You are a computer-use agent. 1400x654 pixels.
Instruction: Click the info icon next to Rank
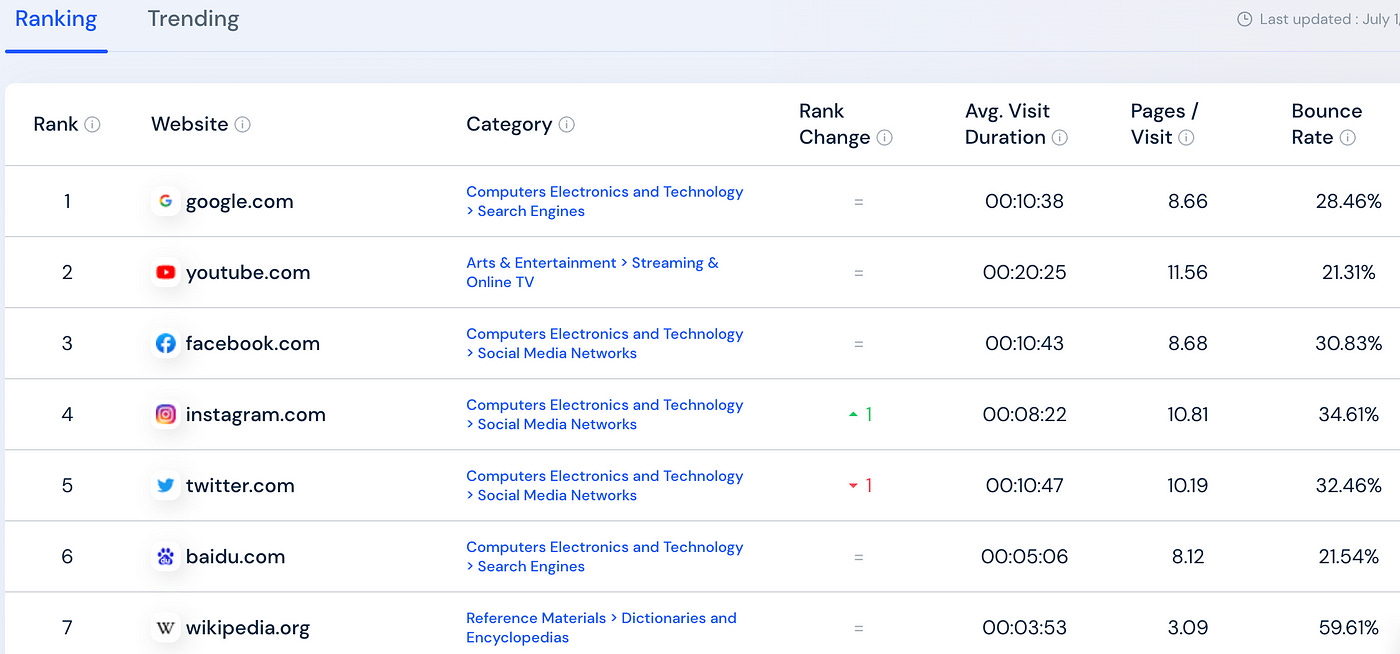point(92,125)
